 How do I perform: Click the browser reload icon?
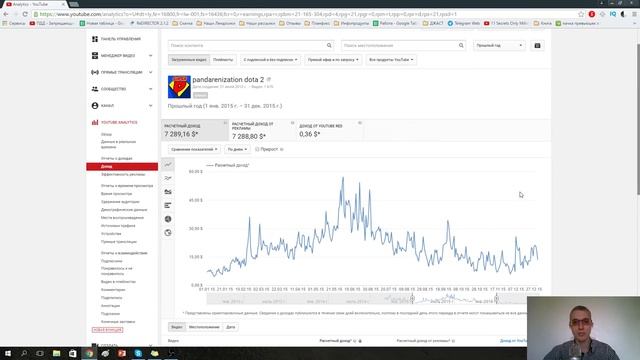click(x=25, y=14)
